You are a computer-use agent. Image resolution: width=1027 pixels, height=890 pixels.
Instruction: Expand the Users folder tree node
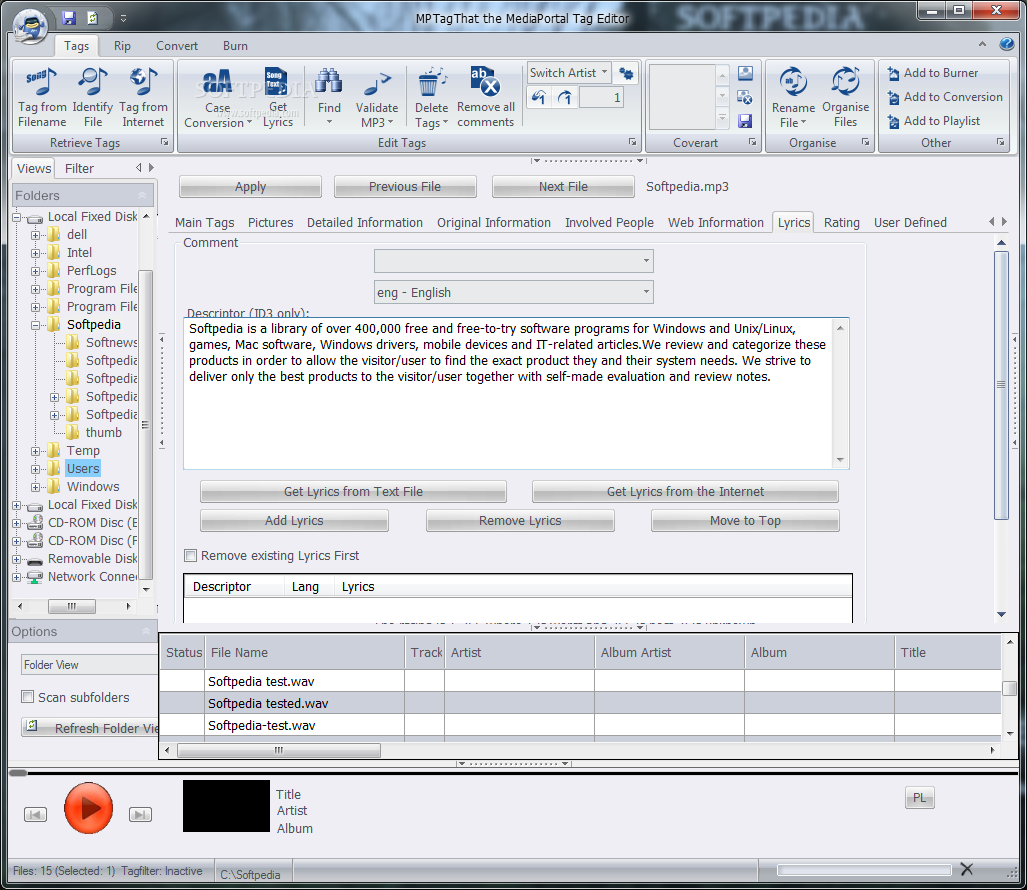coord(36,469)
